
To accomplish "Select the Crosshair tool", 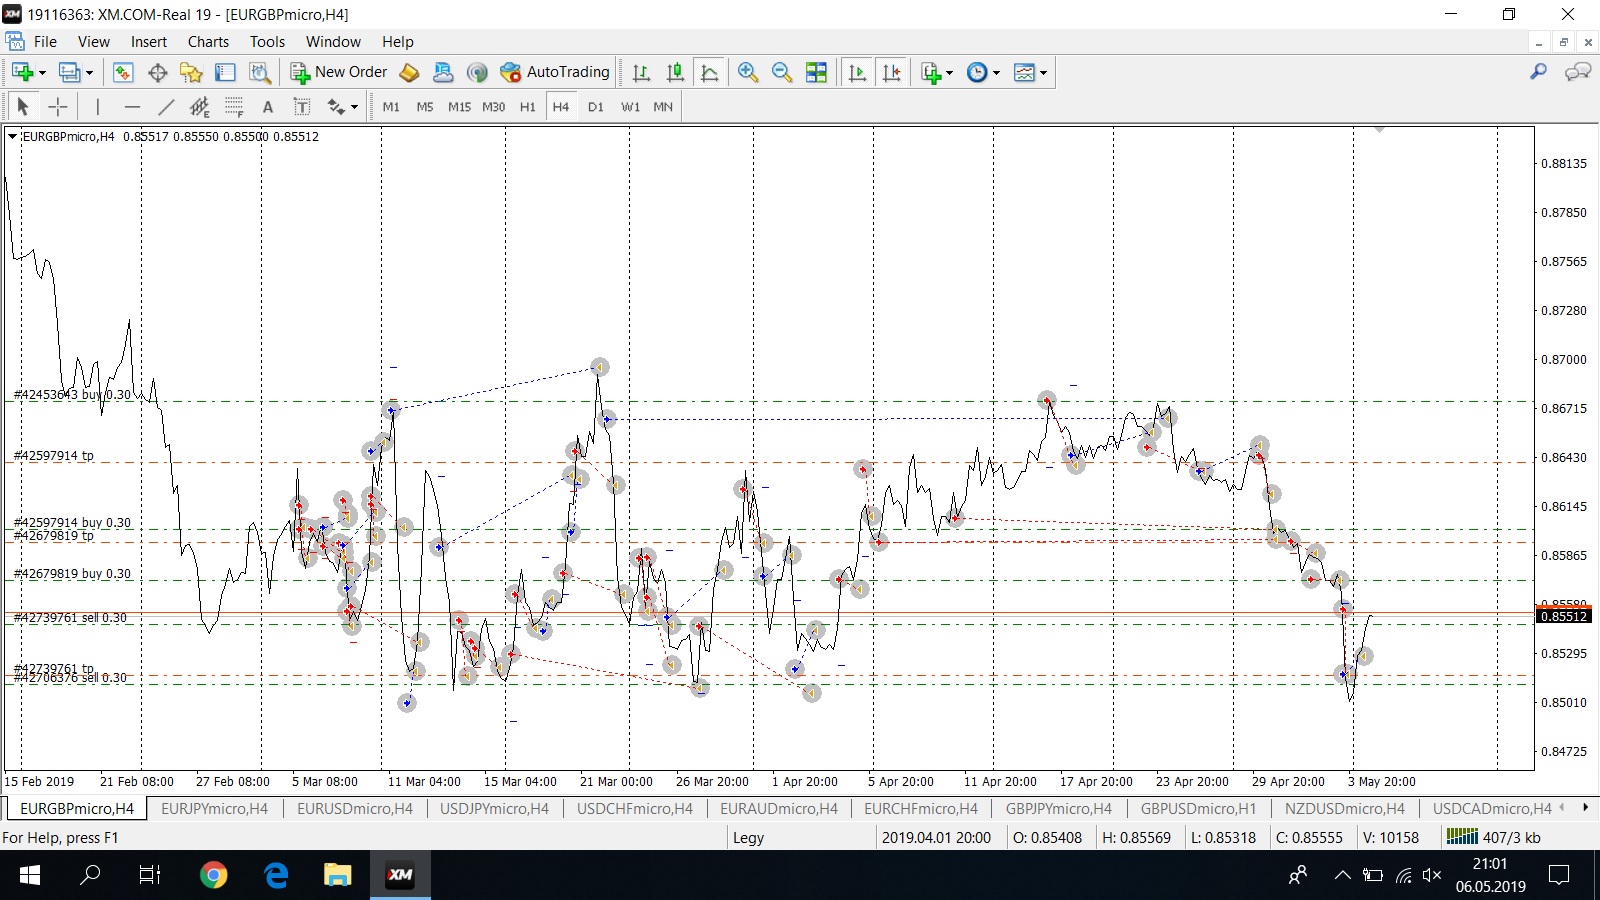I will point(58,106).
